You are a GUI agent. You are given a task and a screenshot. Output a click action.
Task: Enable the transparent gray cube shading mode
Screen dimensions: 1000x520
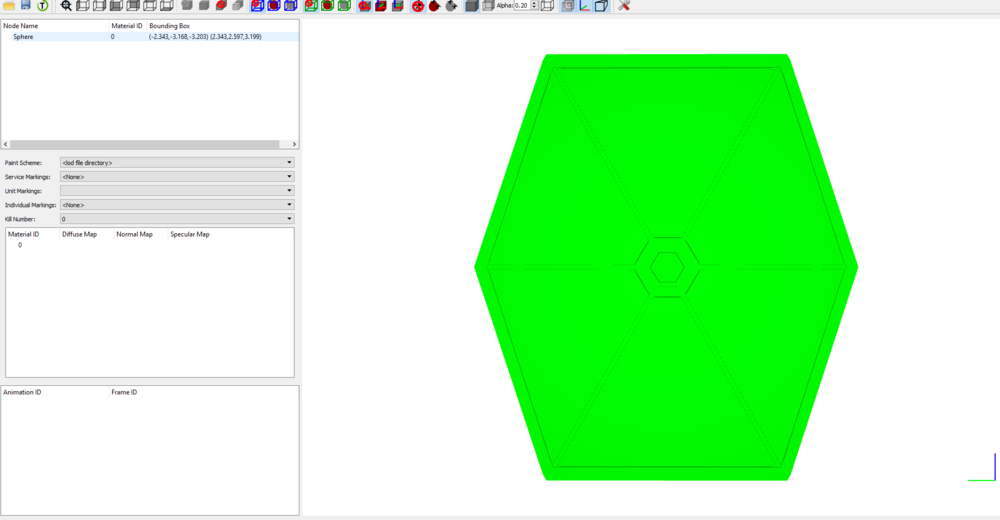[488, 6]
